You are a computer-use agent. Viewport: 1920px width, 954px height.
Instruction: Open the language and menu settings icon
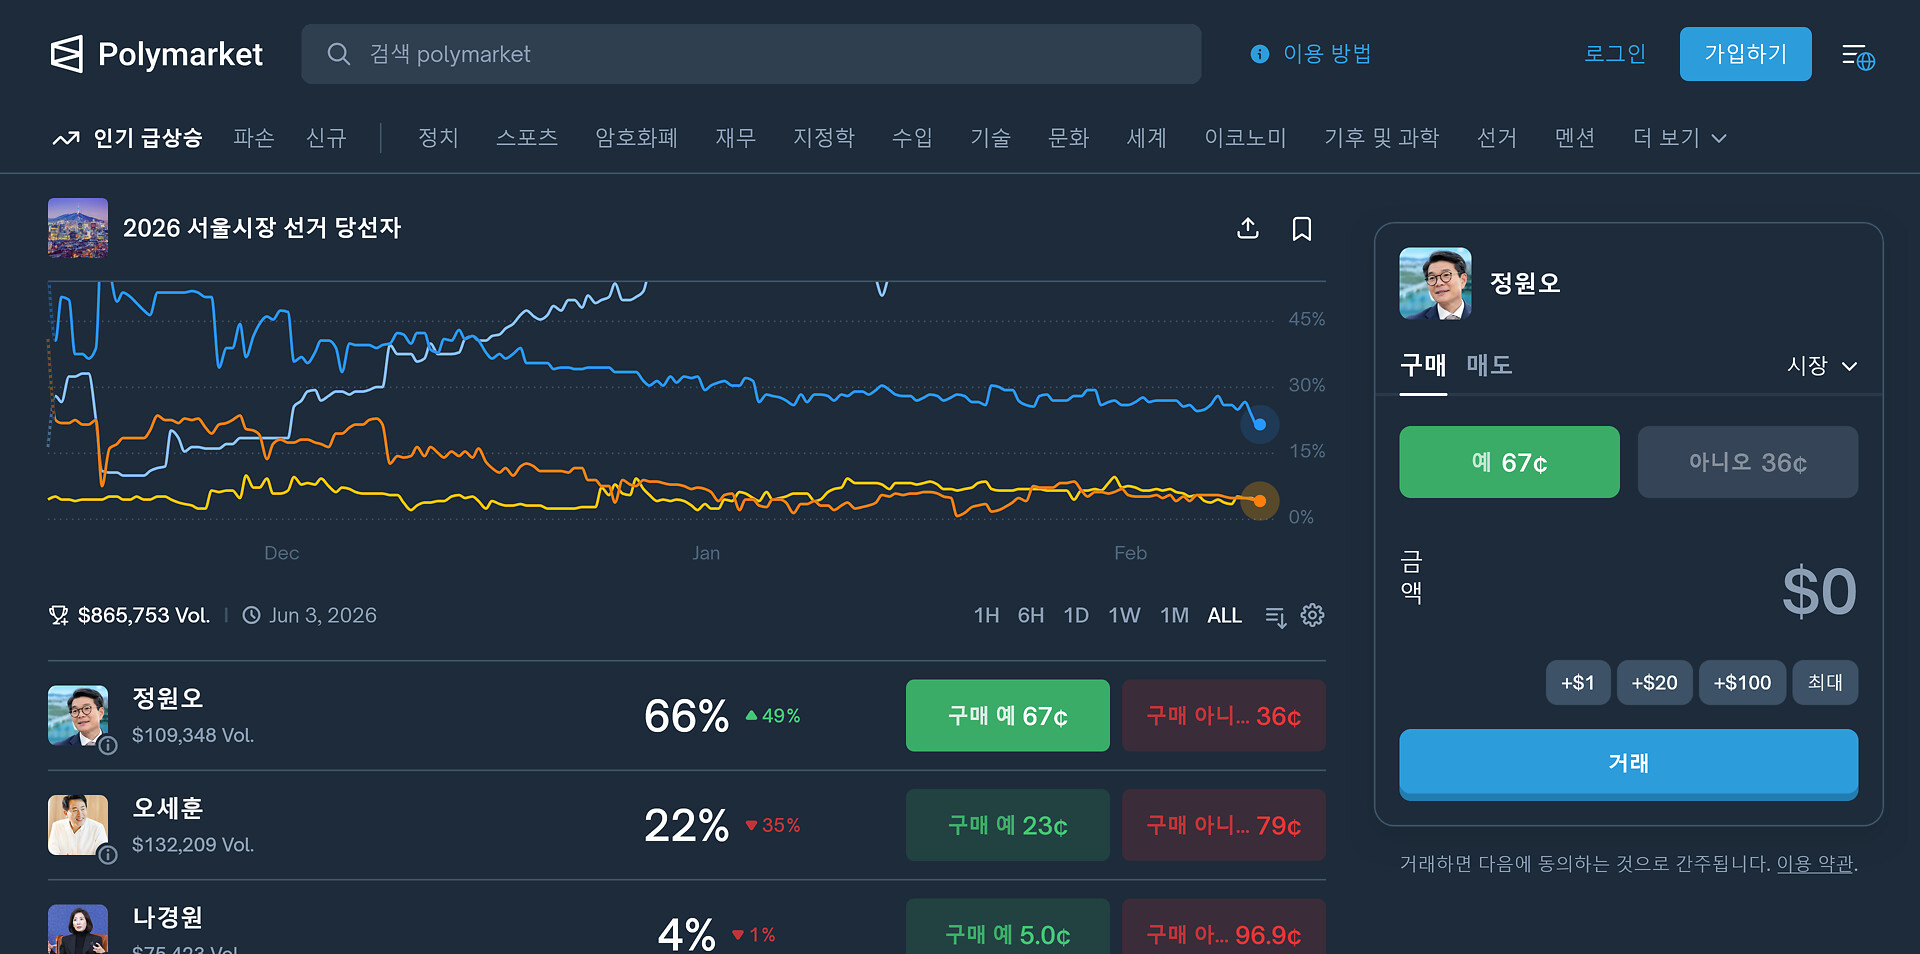coord(1858,57)
